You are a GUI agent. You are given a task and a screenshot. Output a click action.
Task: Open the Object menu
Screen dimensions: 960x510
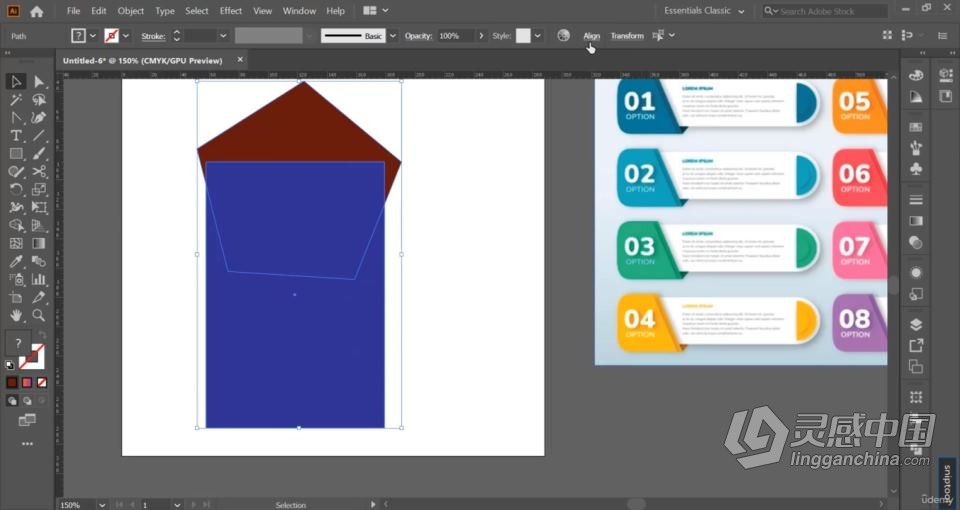(x=131, y=11)
